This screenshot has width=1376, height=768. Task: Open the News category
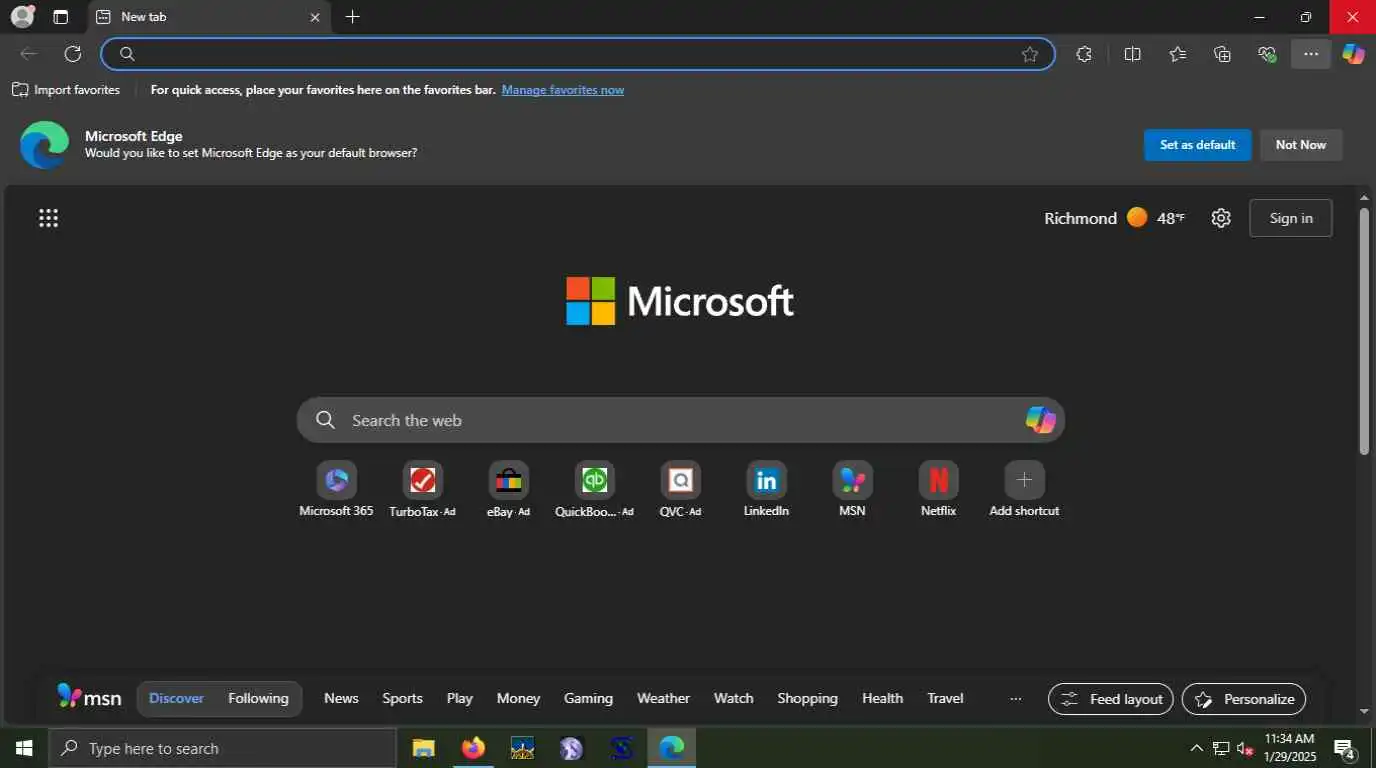(x=341, y=698)
